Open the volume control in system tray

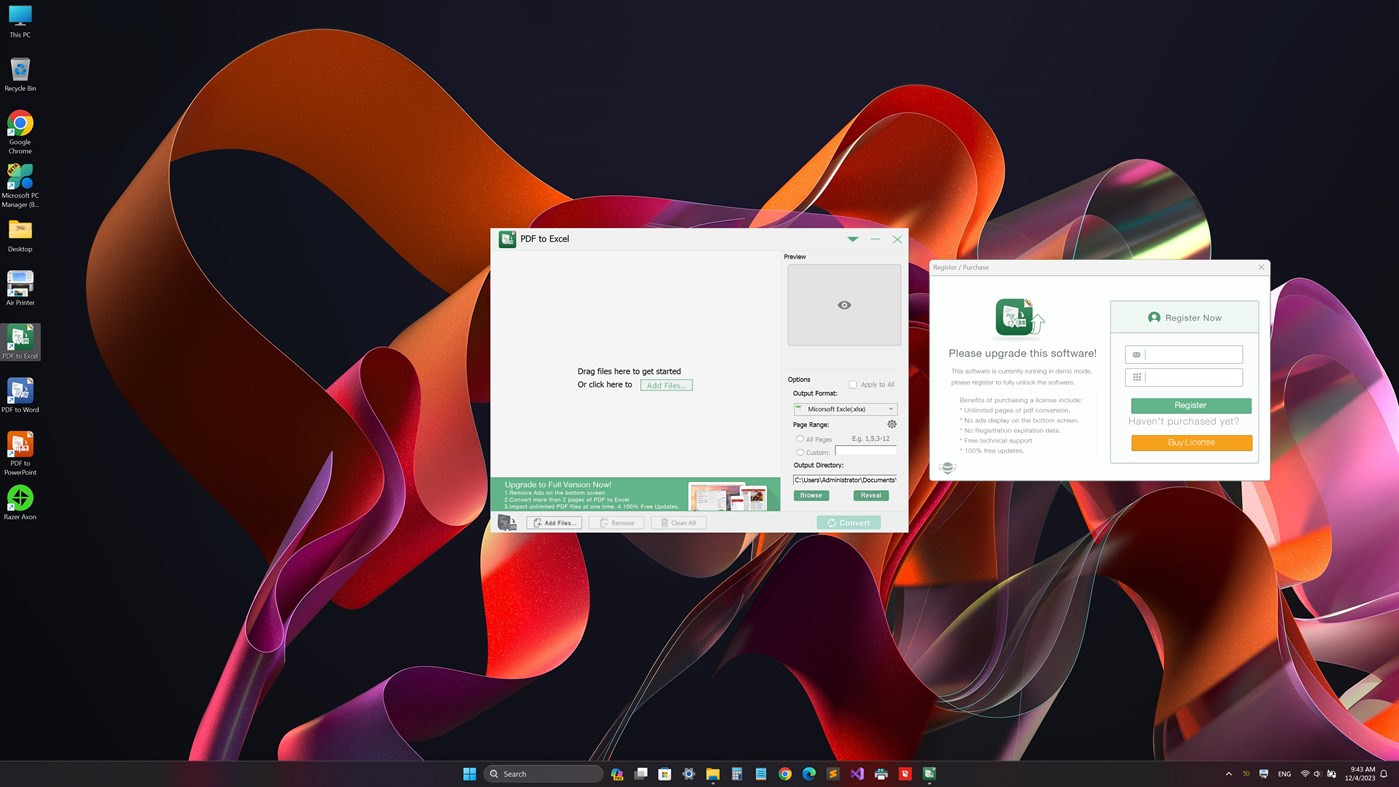pyautogui.click(x=1318, y=774)
